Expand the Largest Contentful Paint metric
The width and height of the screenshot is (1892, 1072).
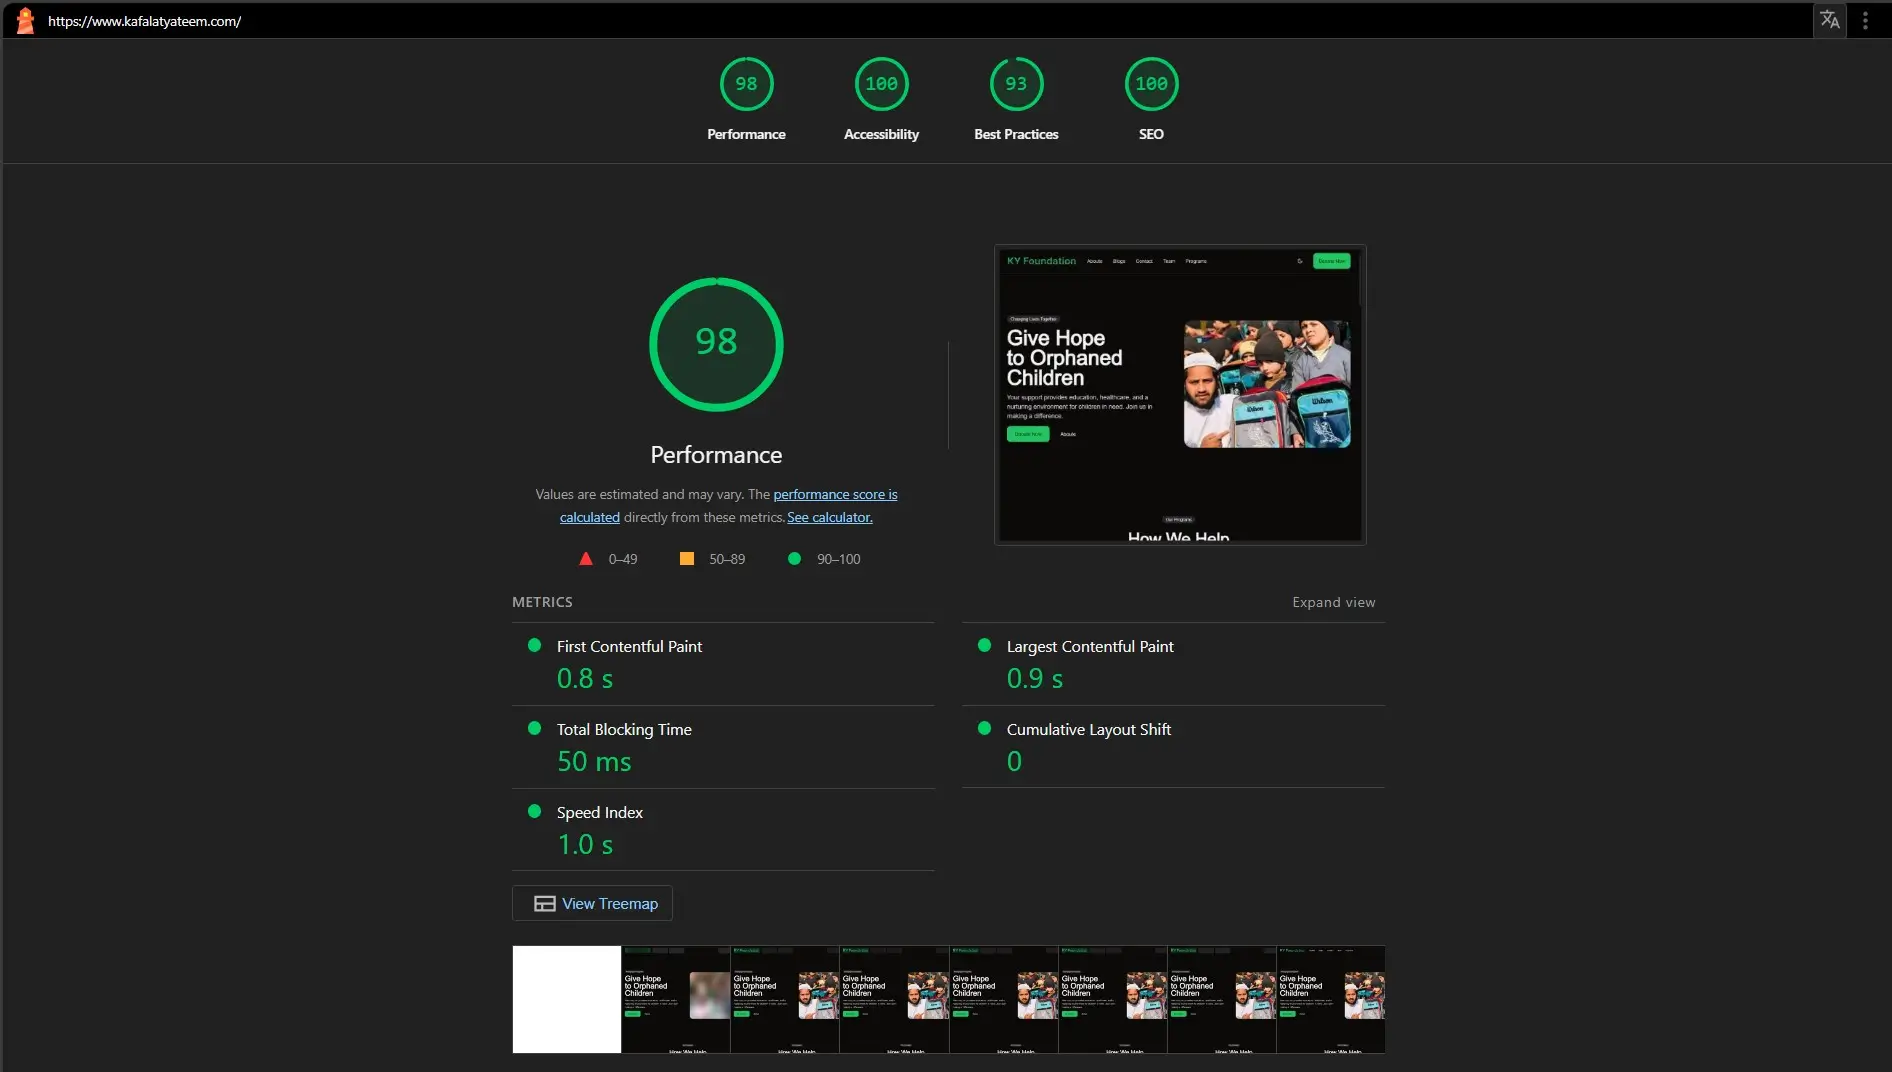pyautogui.click(x=1089, y=647)
